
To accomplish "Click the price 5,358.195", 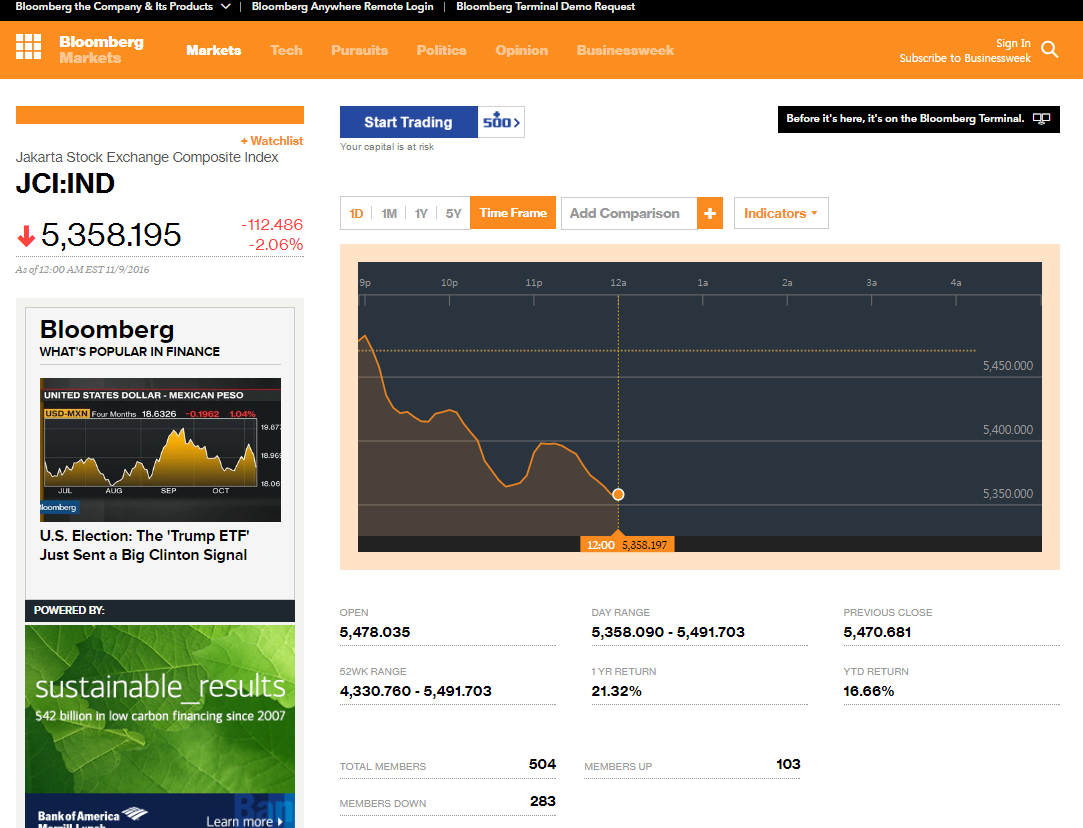I will pos(111,235).
